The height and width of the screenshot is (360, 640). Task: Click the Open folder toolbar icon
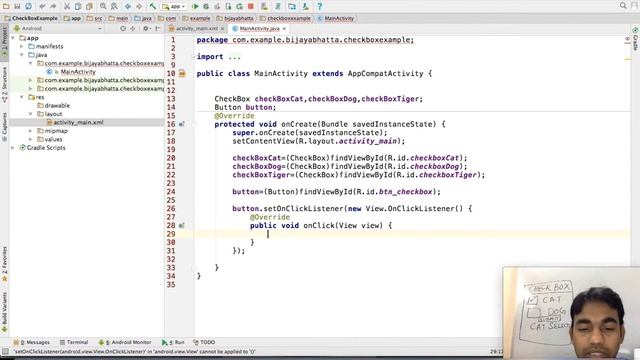coord(6,6)
